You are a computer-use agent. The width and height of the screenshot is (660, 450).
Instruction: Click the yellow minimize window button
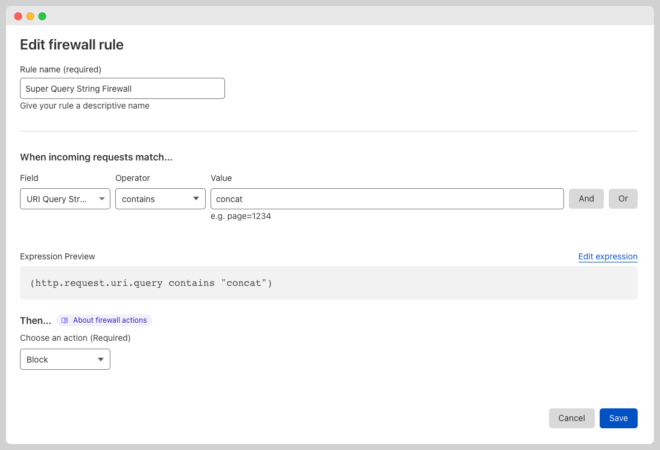[x=30, y=16]
